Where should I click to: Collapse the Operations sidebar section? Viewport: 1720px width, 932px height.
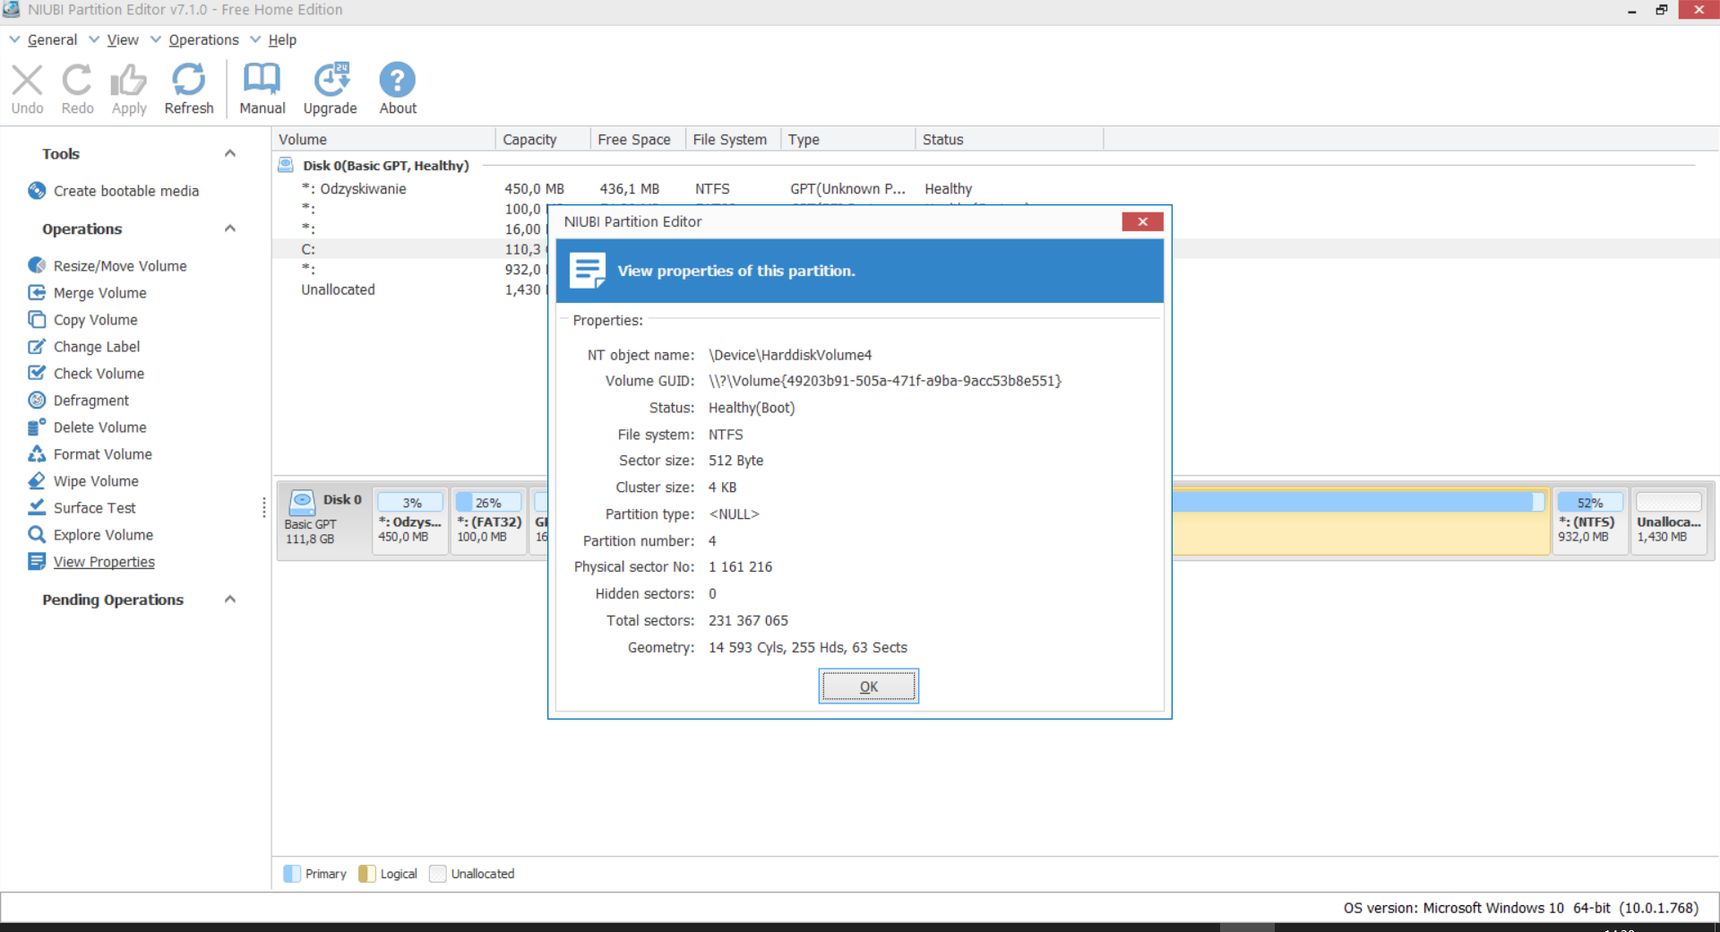pos(230,228)
